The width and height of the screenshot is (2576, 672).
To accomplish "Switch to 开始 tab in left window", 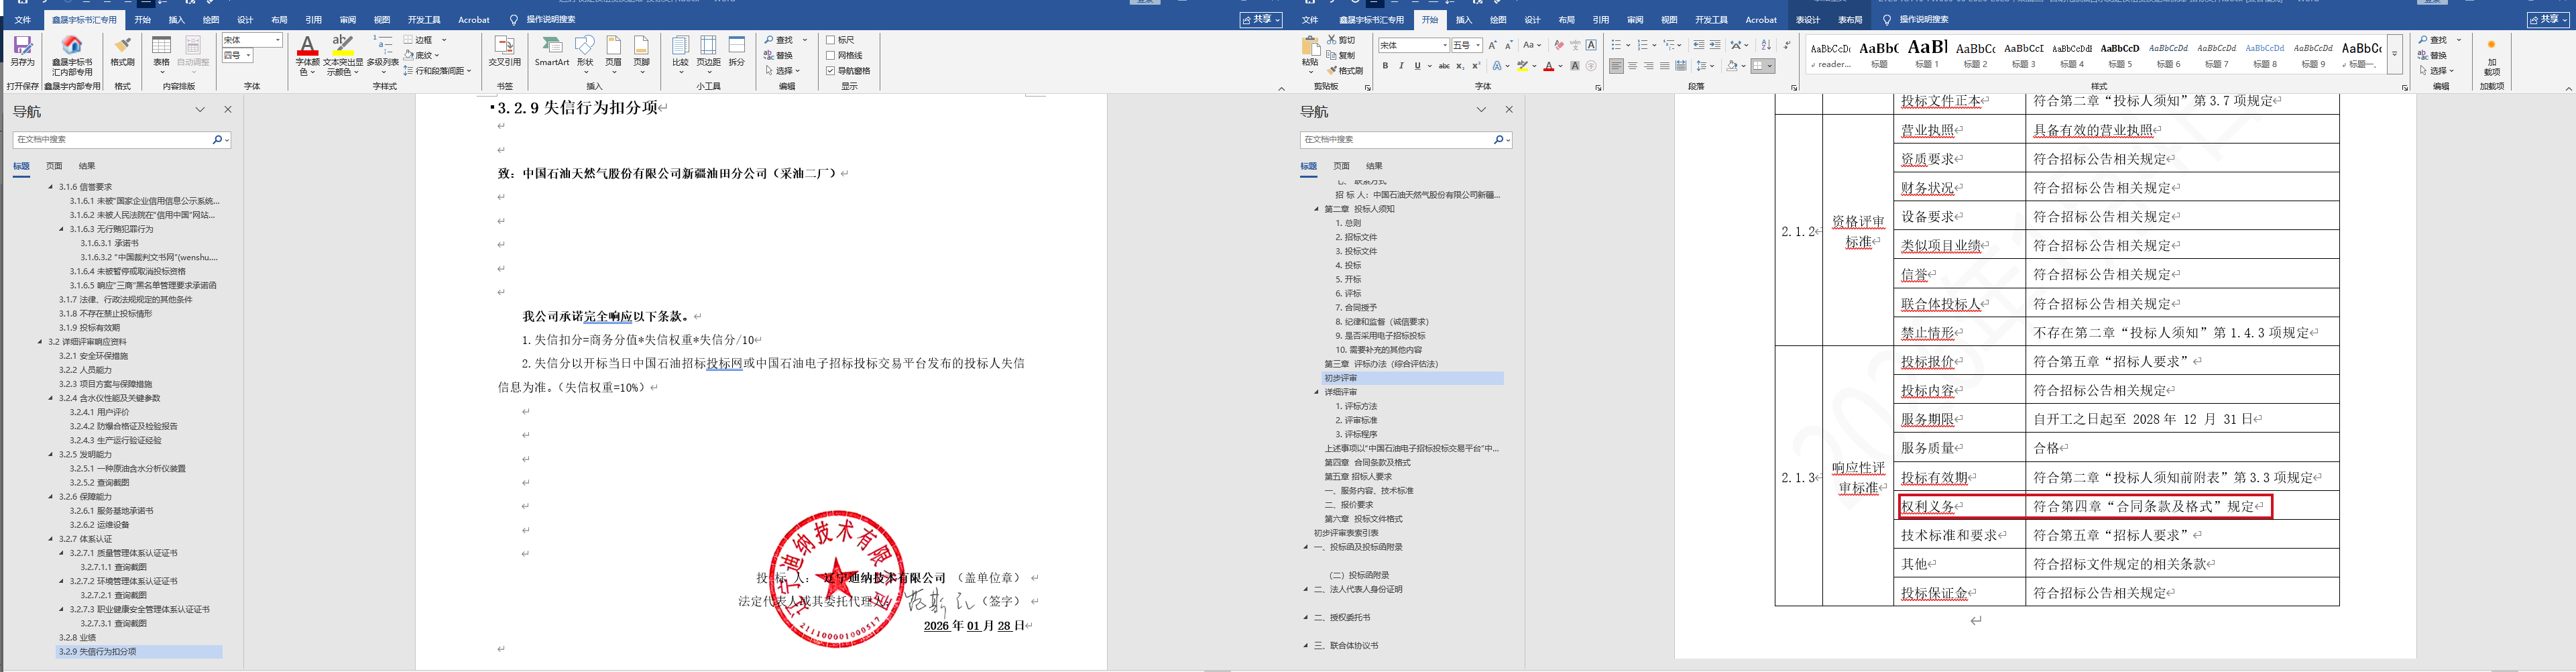I will coord(143,19).
